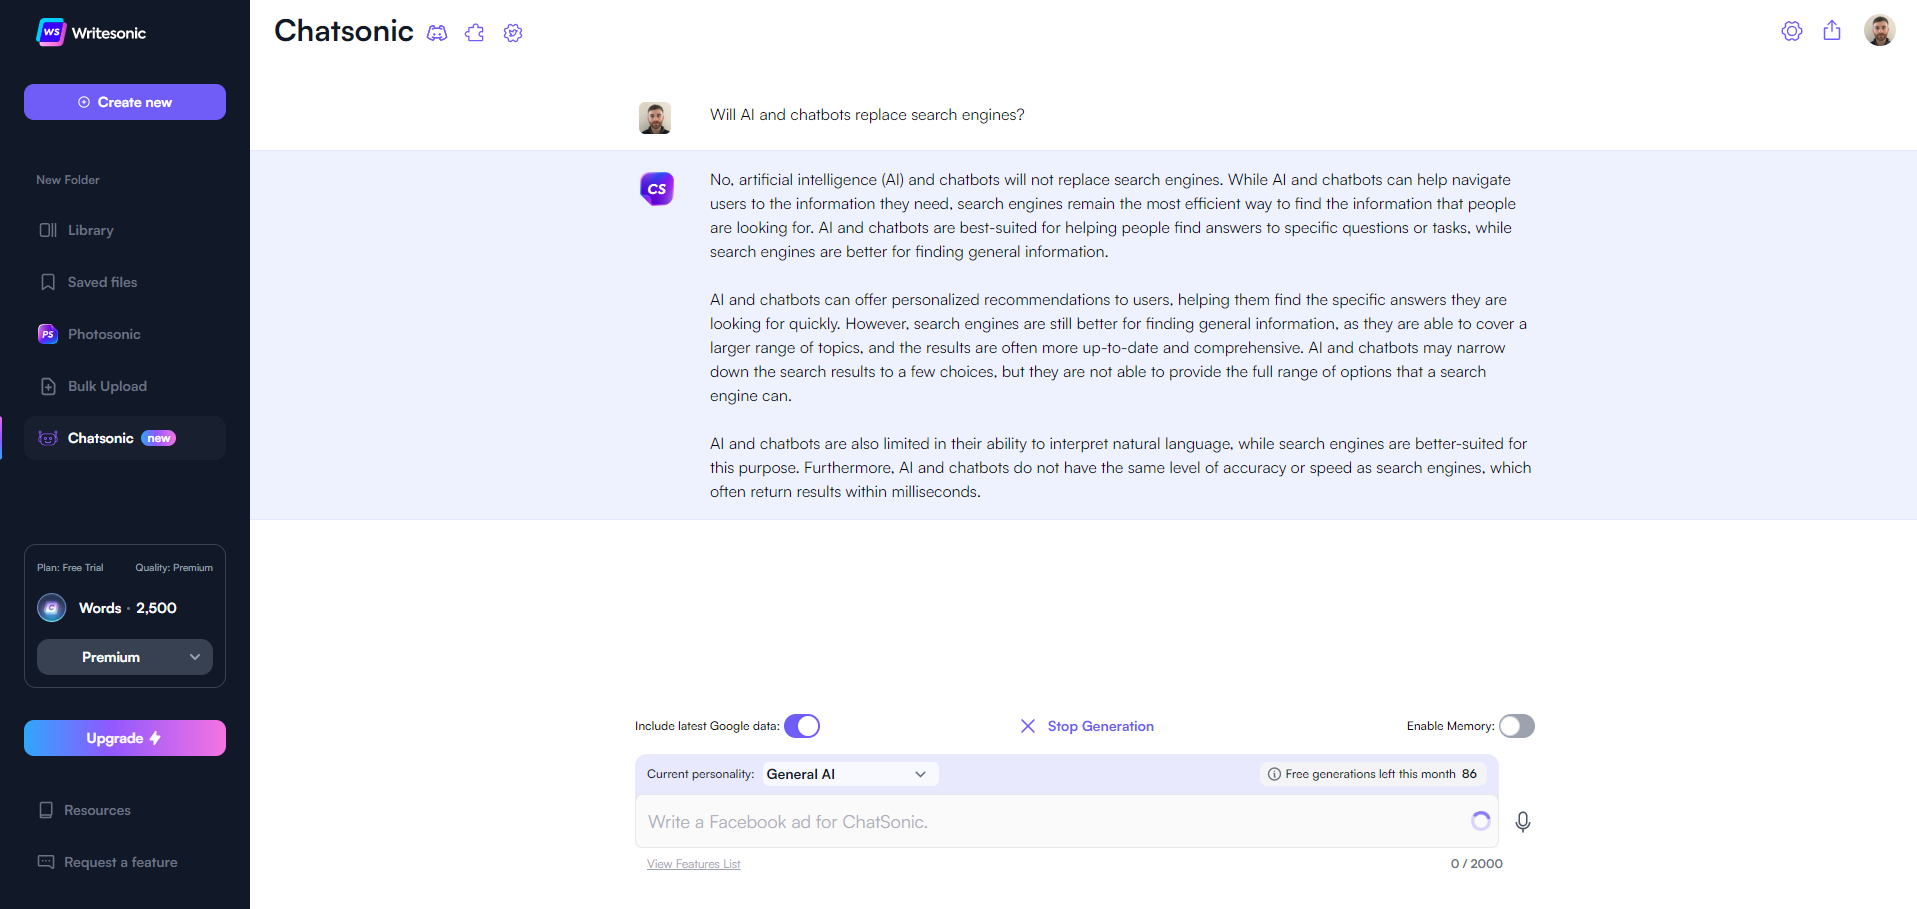Open the user profile avatar menu
Screen dimensions: 1917x909
[1880, 30]
